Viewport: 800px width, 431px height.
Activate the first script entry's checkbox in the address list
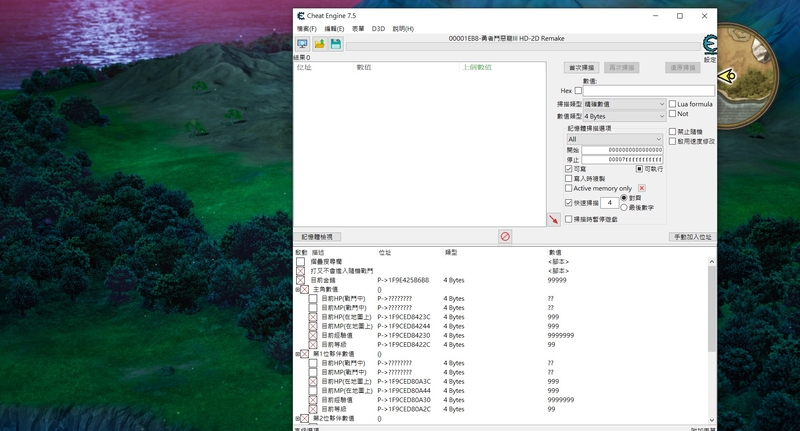tap(301, 262)
